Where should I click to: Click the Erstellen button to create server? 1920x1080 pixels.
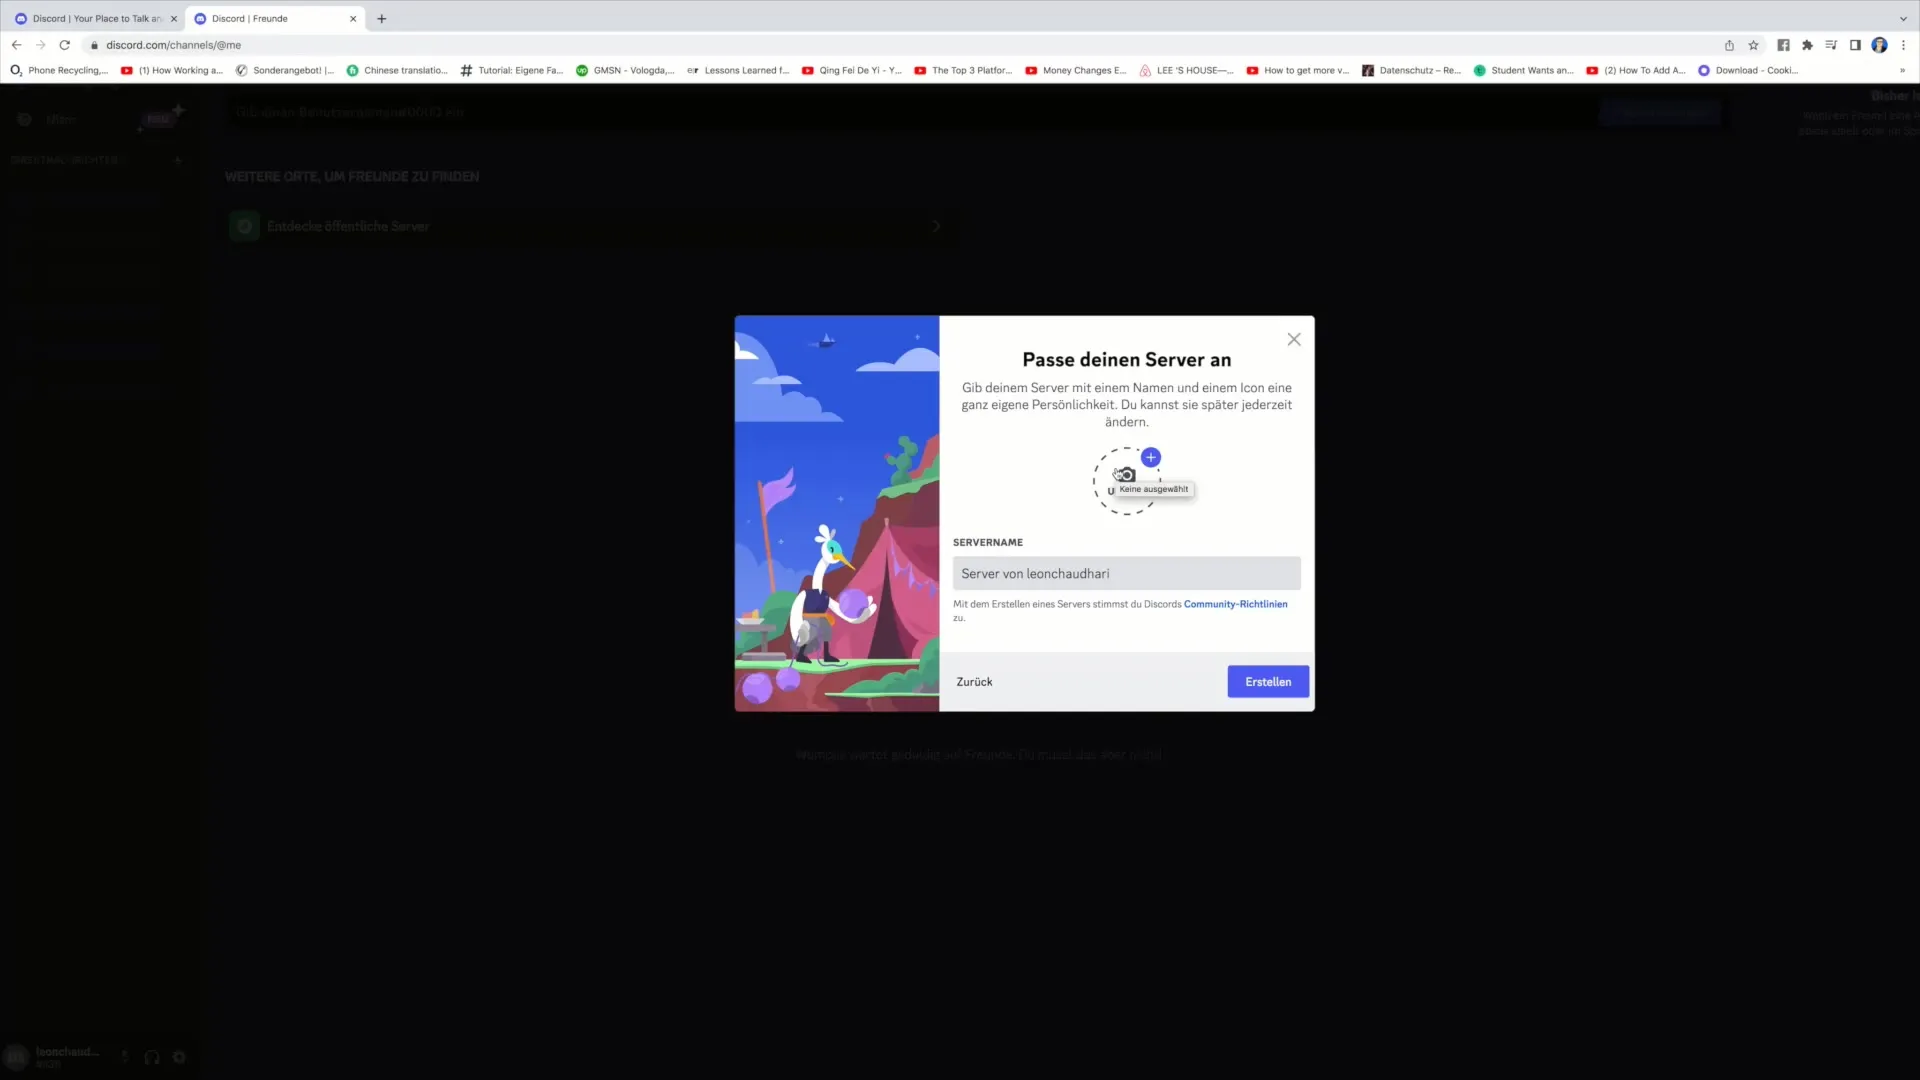(1267, 680)
